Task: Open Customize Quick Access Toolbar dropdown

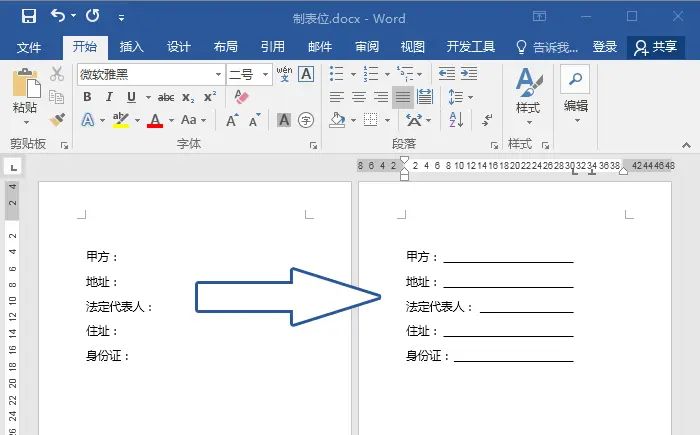Action: [121, 18]
